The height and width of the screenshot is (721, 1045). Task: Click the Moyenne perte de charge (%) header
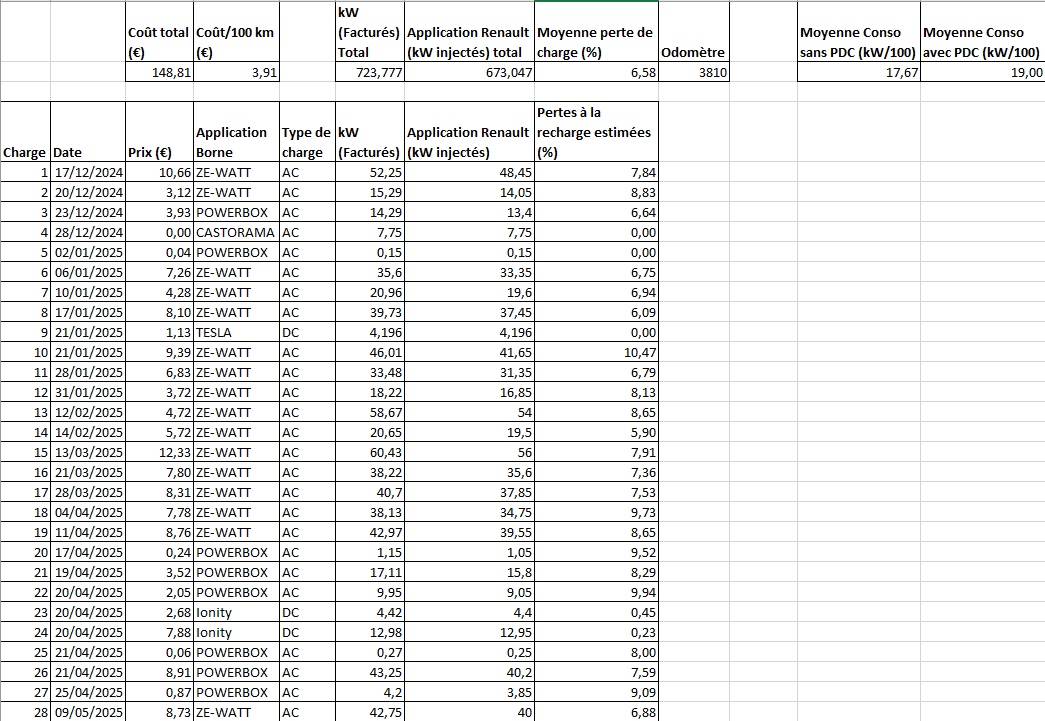pos(596,32)
